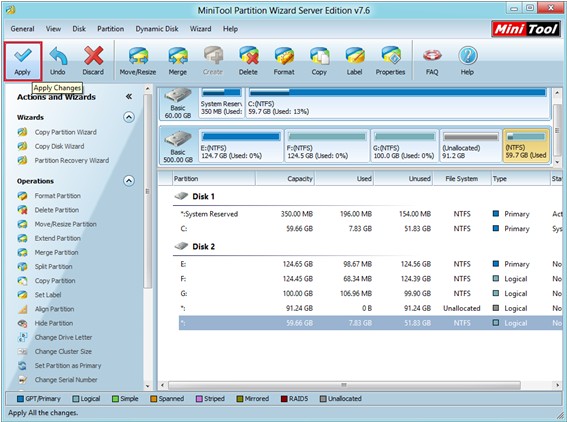Open the Help menu
The height and width of the screenshot is (422, 567).
pos(230,29)
